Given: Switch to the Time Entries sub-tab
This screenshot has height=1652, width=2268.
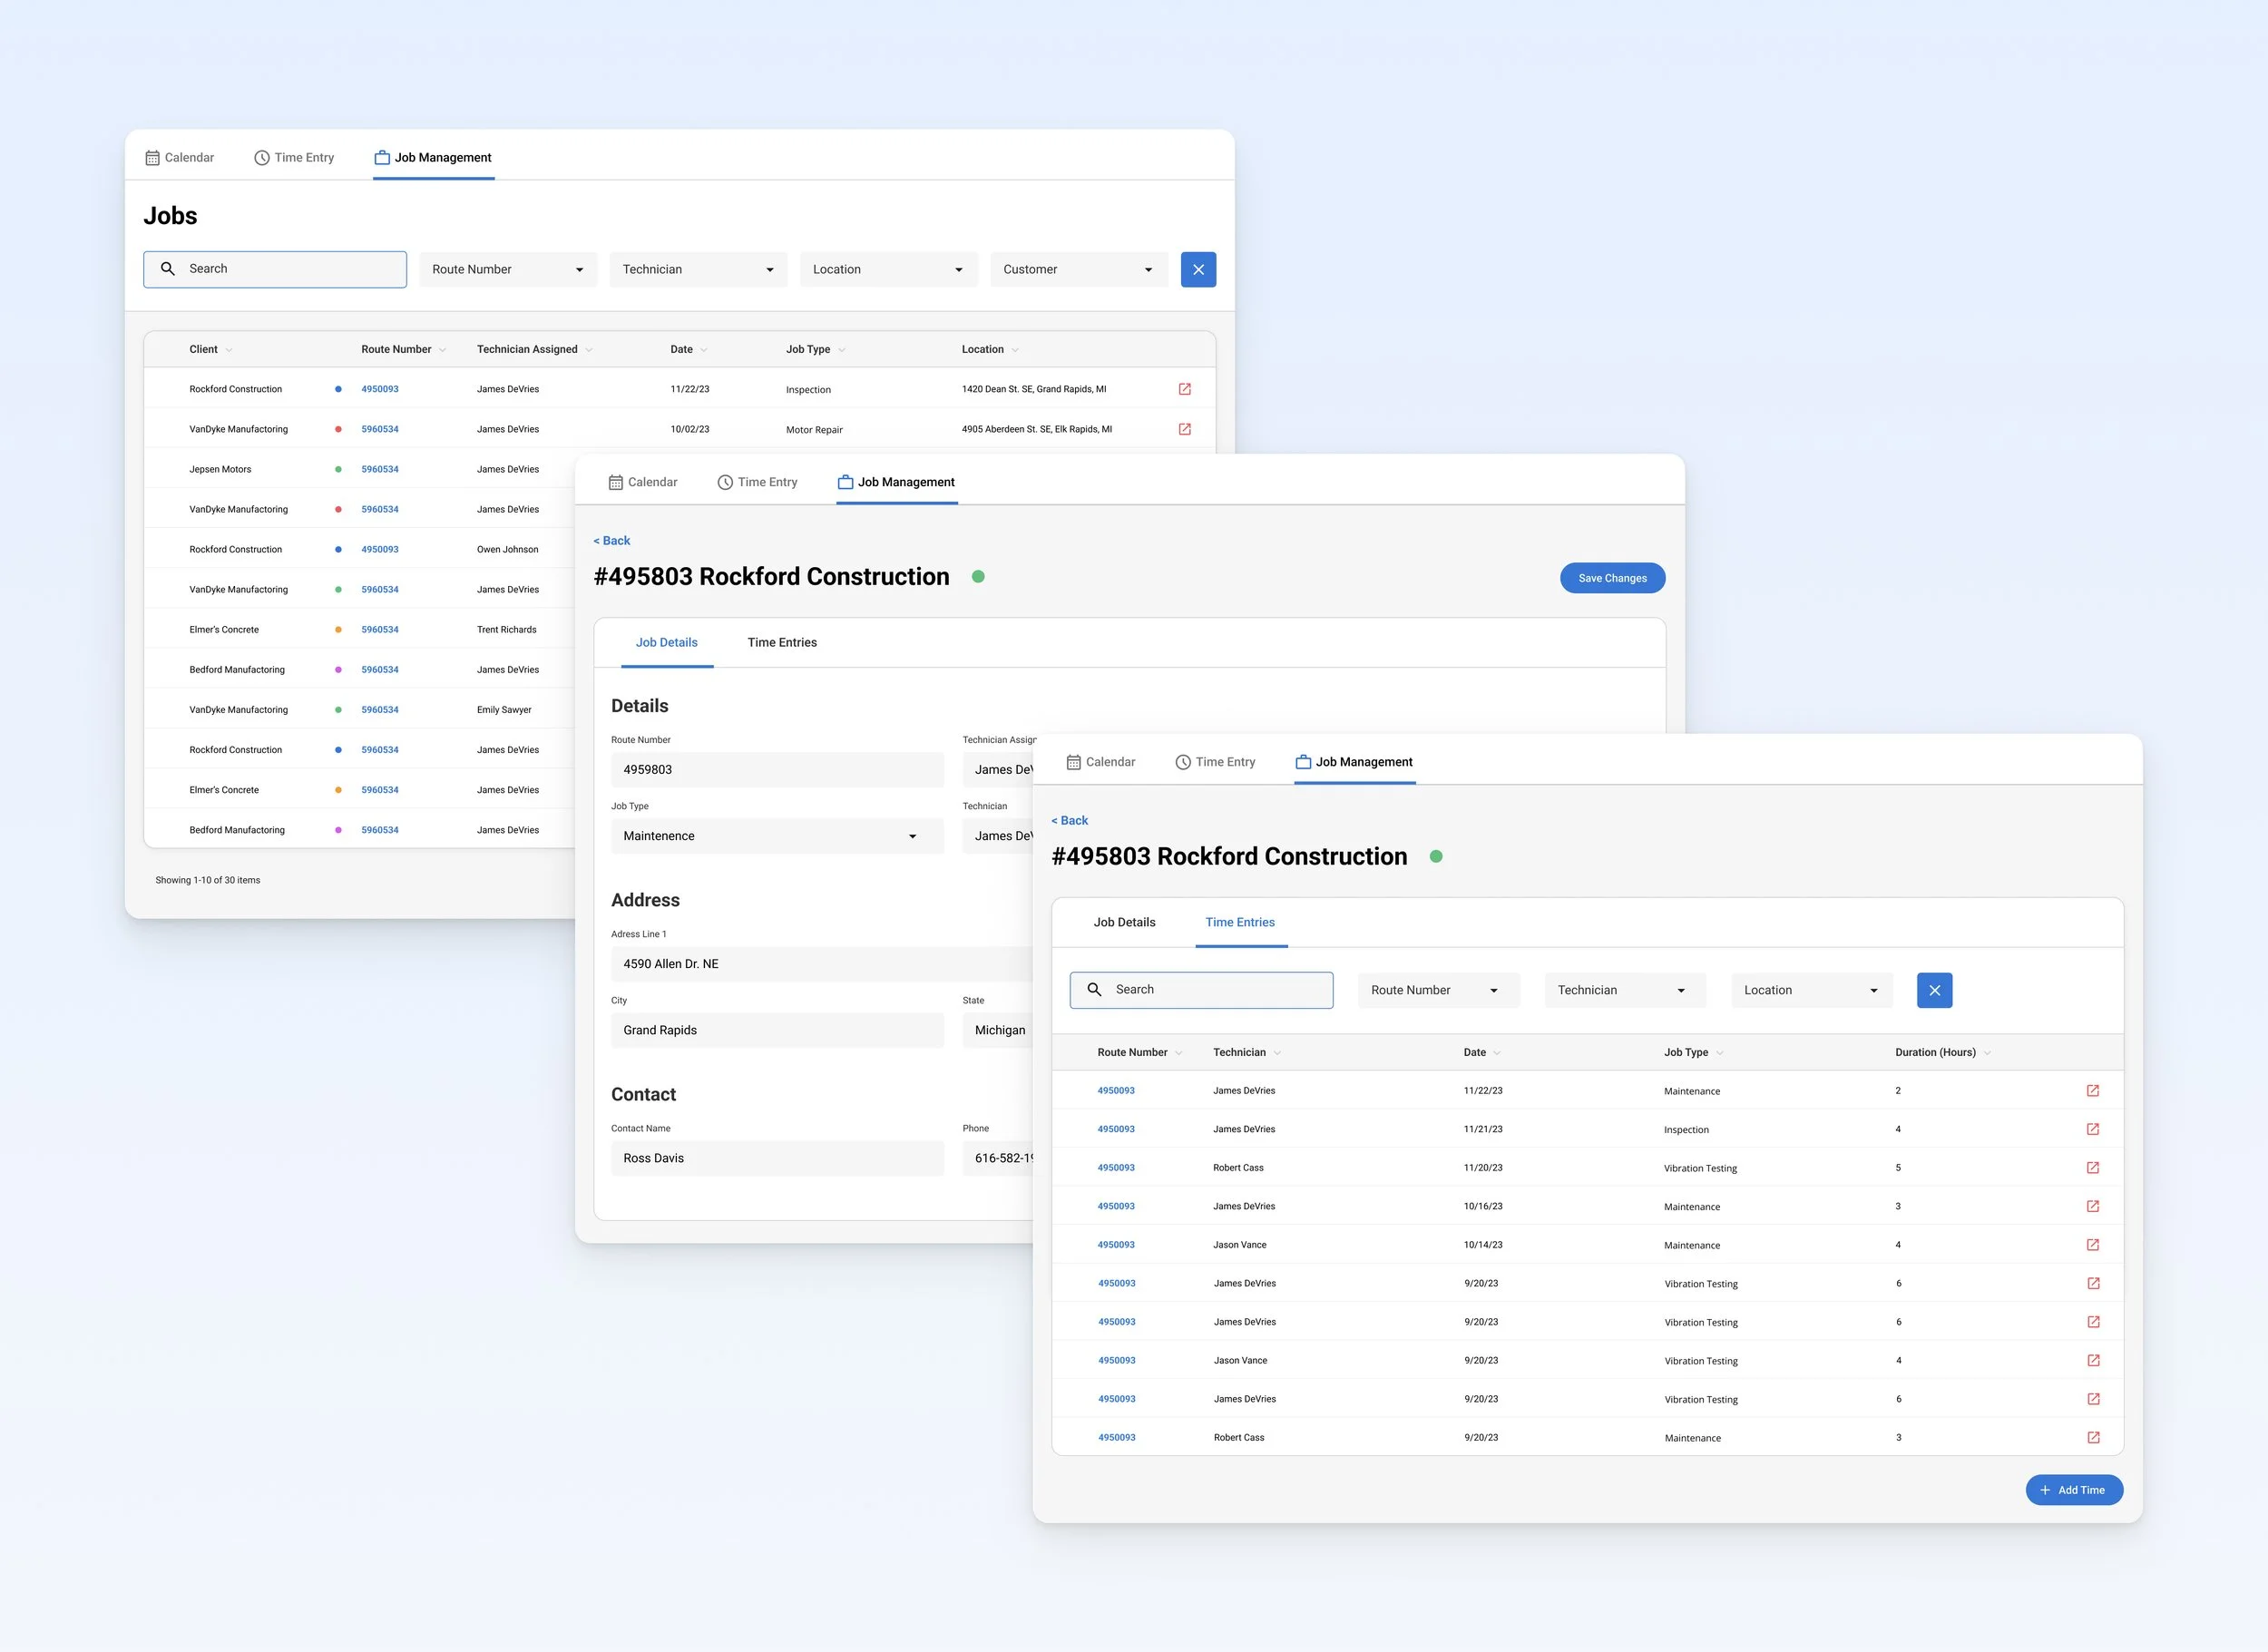Looking at the screenshot, I should [781, 642].
